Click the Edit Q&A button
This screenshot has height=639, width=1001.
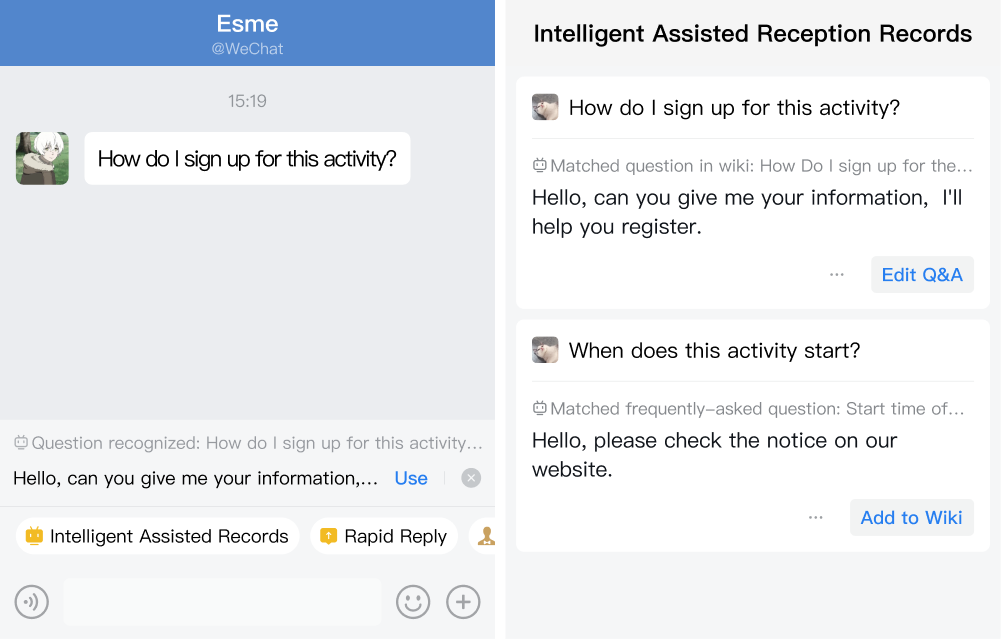click(x=922, y=274)
